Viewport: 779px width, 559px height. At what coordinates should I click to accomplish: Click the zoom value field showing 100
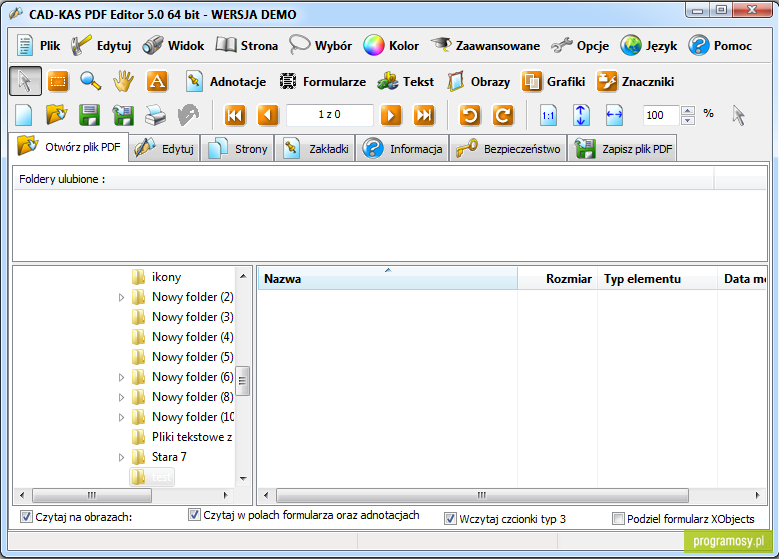tap(662, 115)
